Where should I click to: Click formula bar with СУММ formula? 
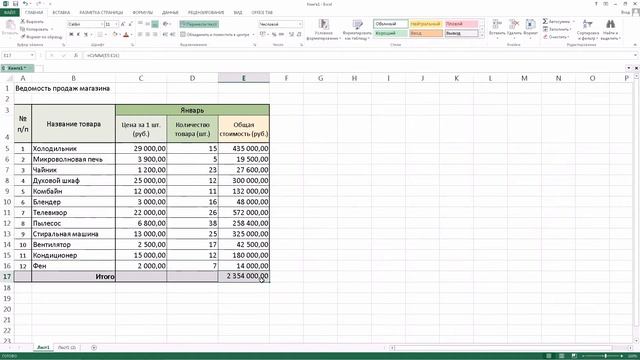(x=359, y=55)
